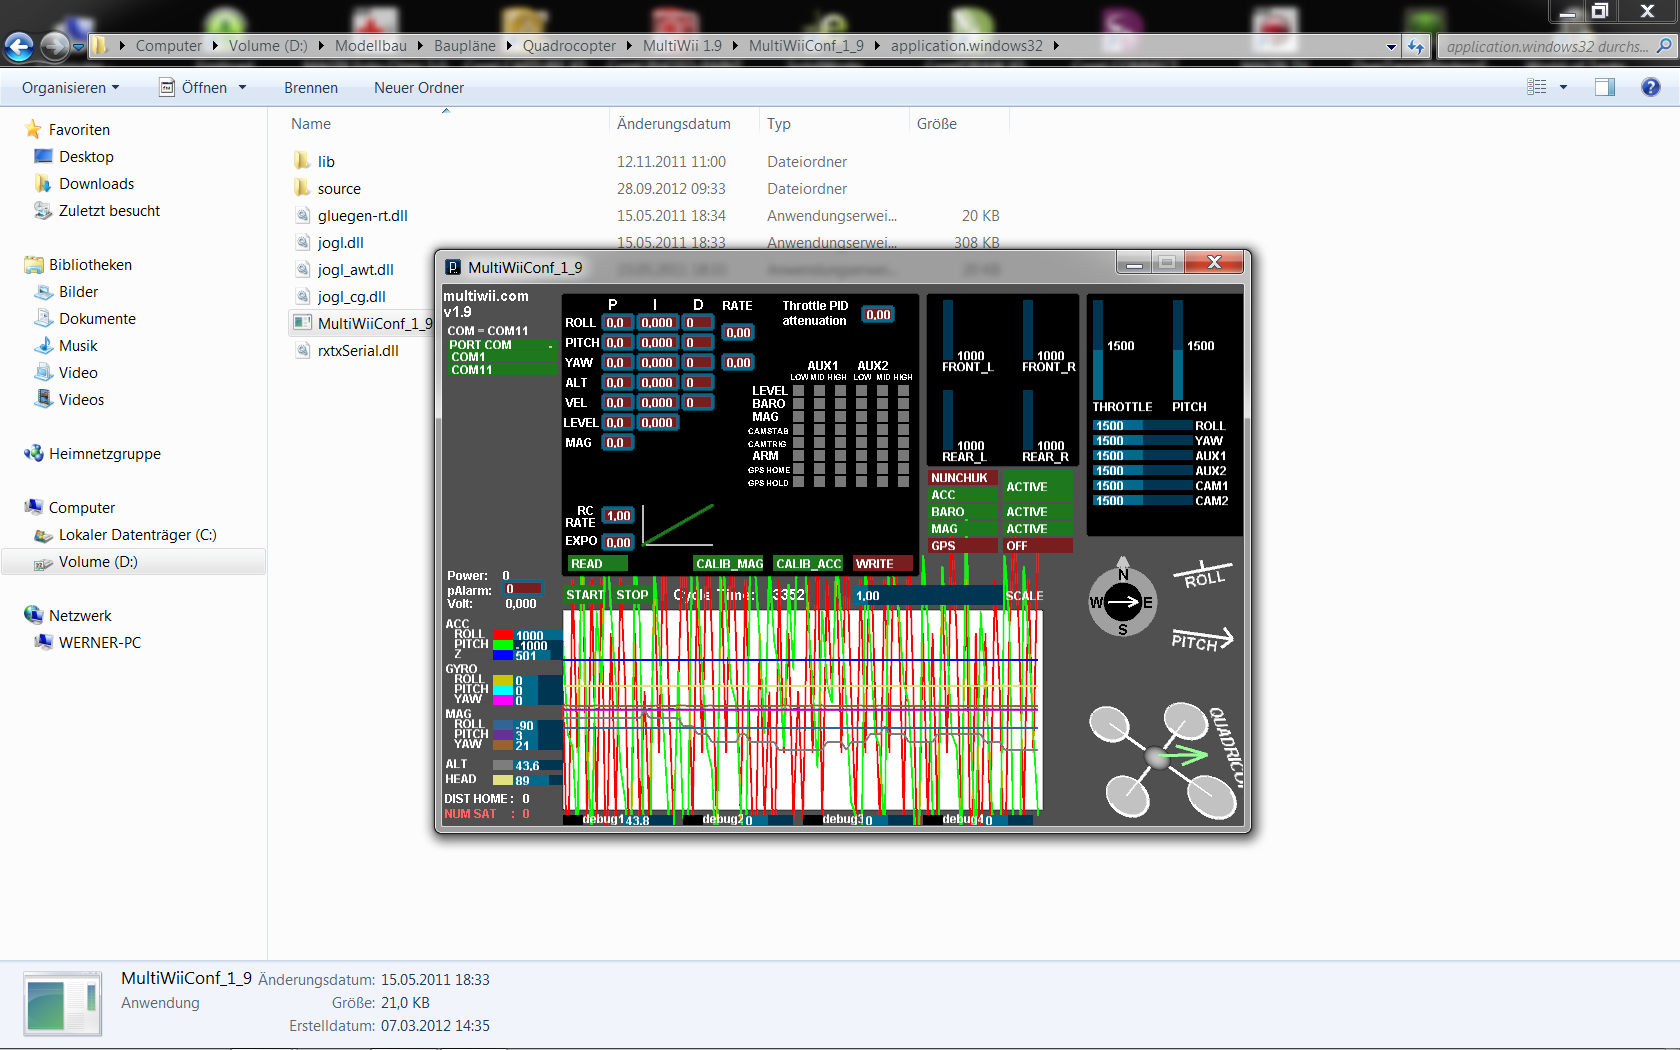Tick the BARO AUX1 MID checkbox
The height and width of the screenshot is (1050, 1680).
[x=819, y=404]
